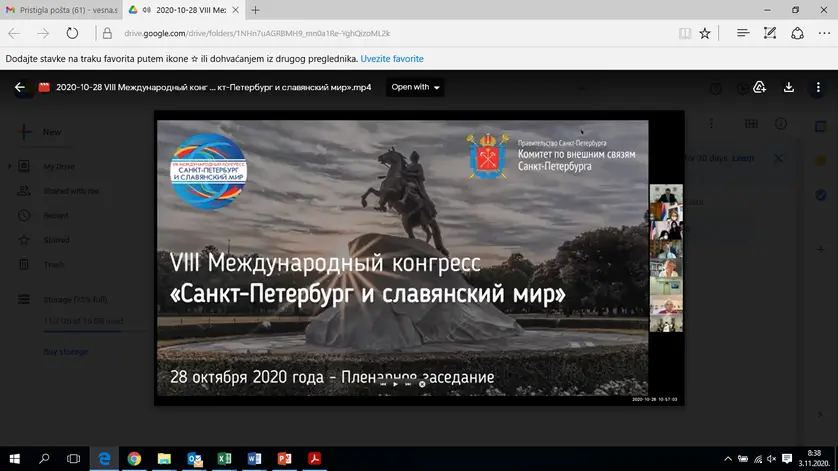The image size is (838, 471).
Task: Launch Excel from the taskbar
Action: (x=225, y=459)
